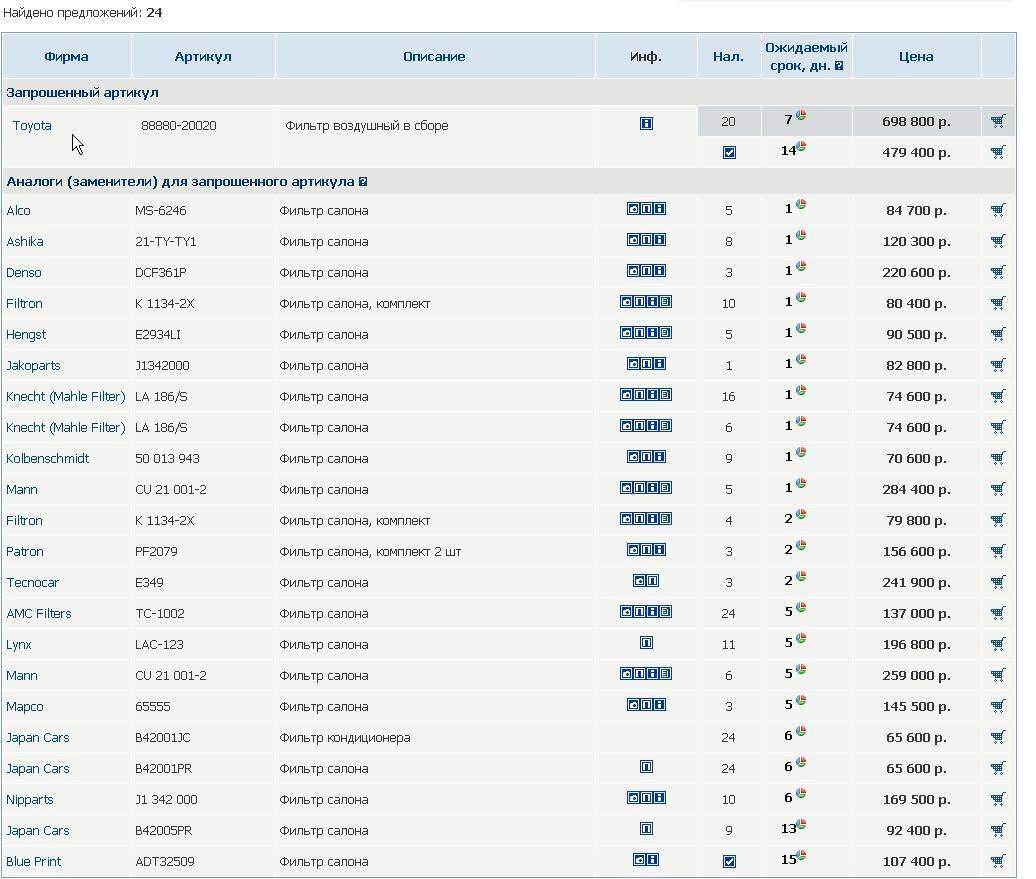1036x879 pixels.
Task: View delivery statistics chart for Hengst row
Action: pyautogui.click(x=801, y=329)
